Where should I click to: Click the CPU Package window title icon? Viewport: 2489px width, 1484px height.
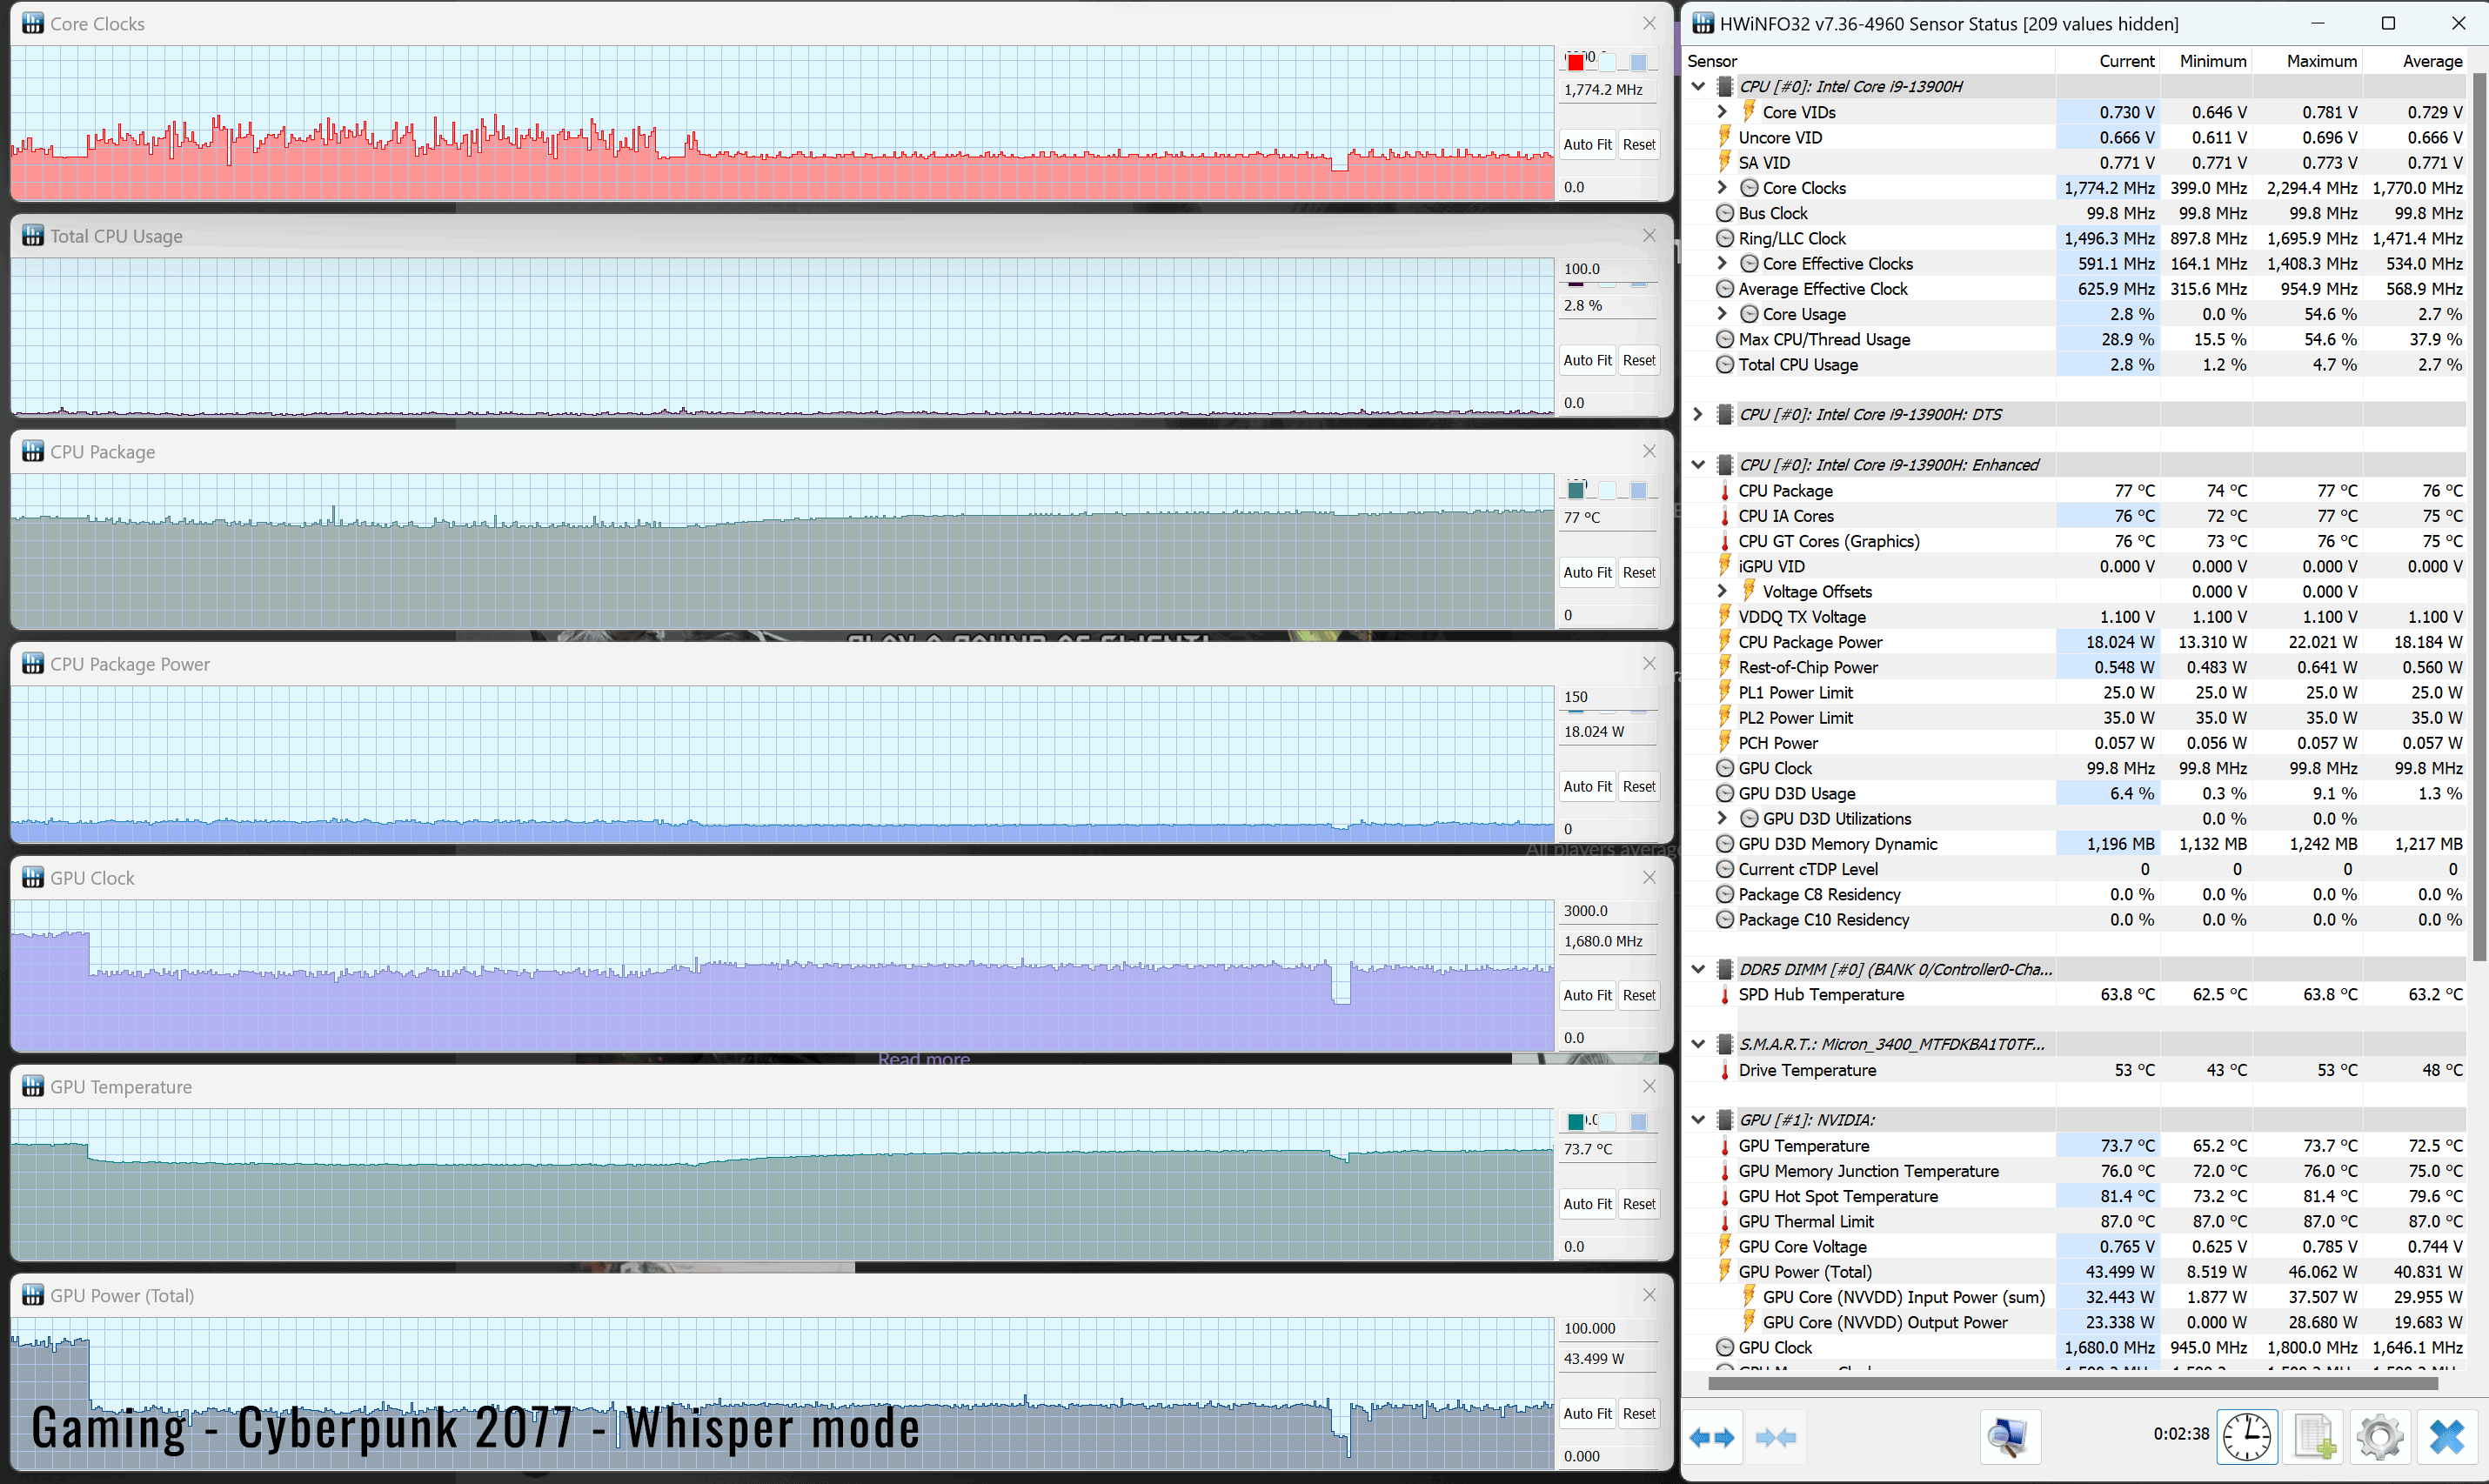[x=33, y=451]
